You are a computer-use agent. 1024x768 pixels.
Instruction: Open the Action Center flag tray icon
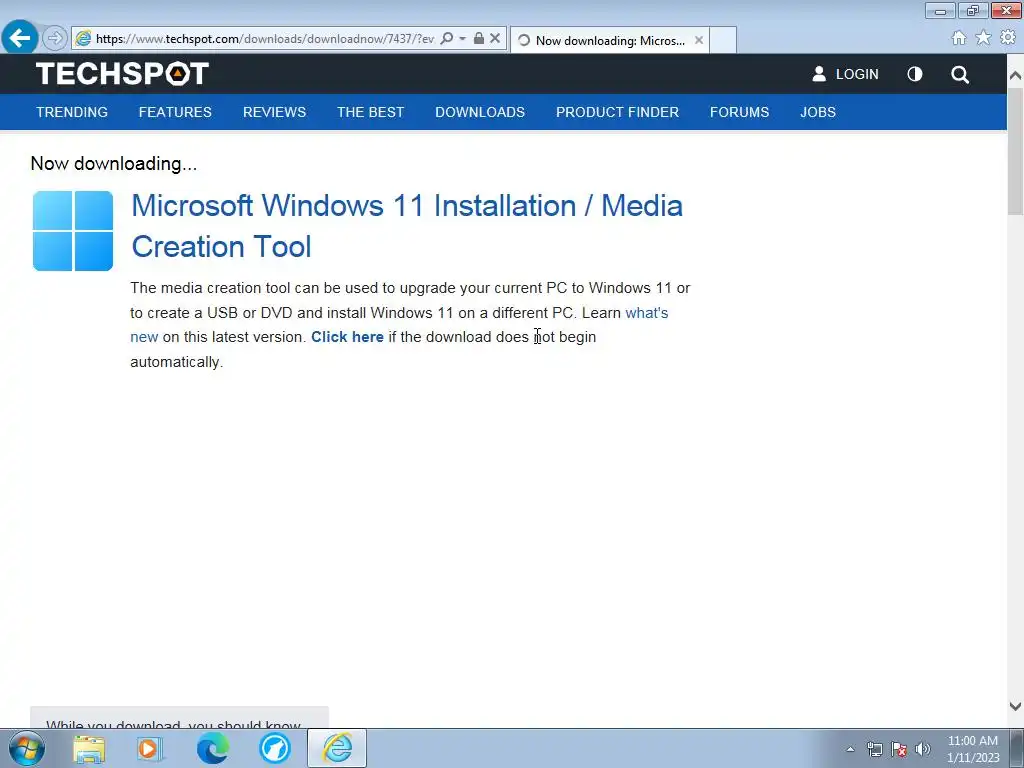[899, 749]
